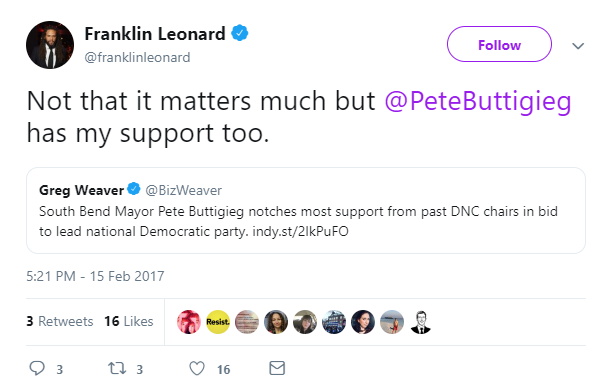Open the @franklinleonard handle
The height and width of the screenshot is (391, 612).
[x=137, y=57]
